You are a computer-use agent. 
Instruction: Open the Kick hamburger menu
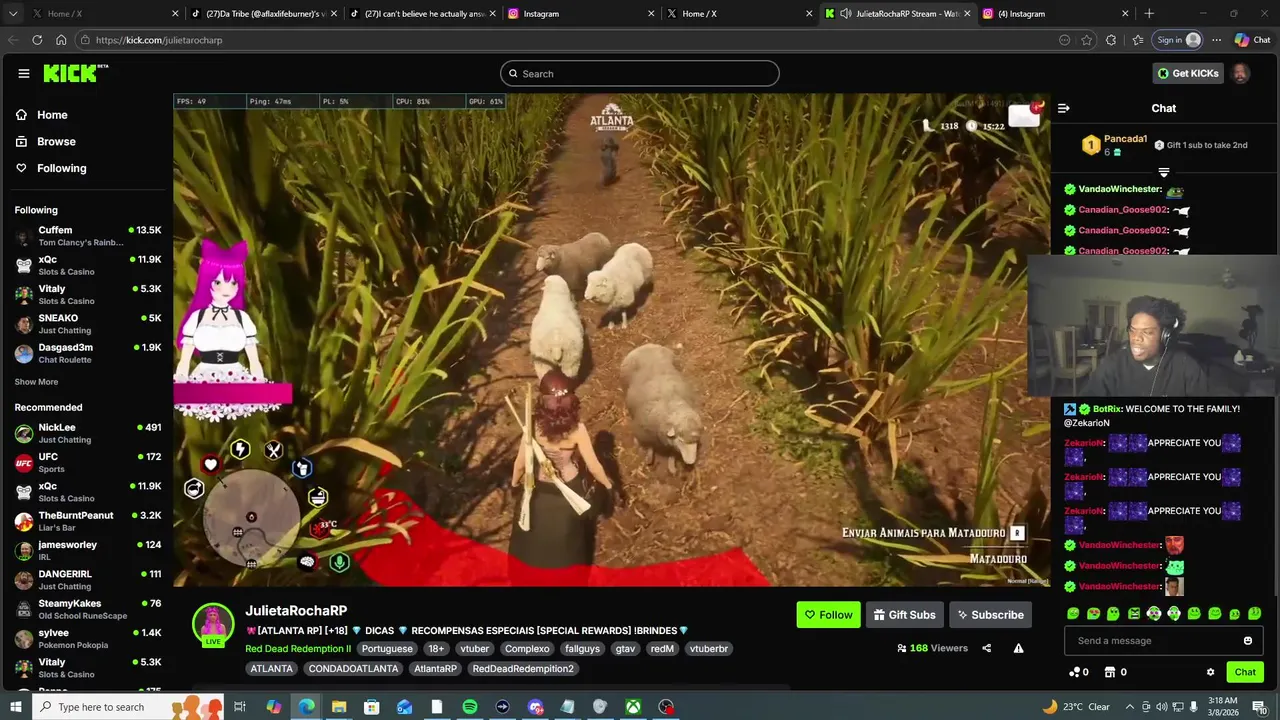tap(23, 73)
